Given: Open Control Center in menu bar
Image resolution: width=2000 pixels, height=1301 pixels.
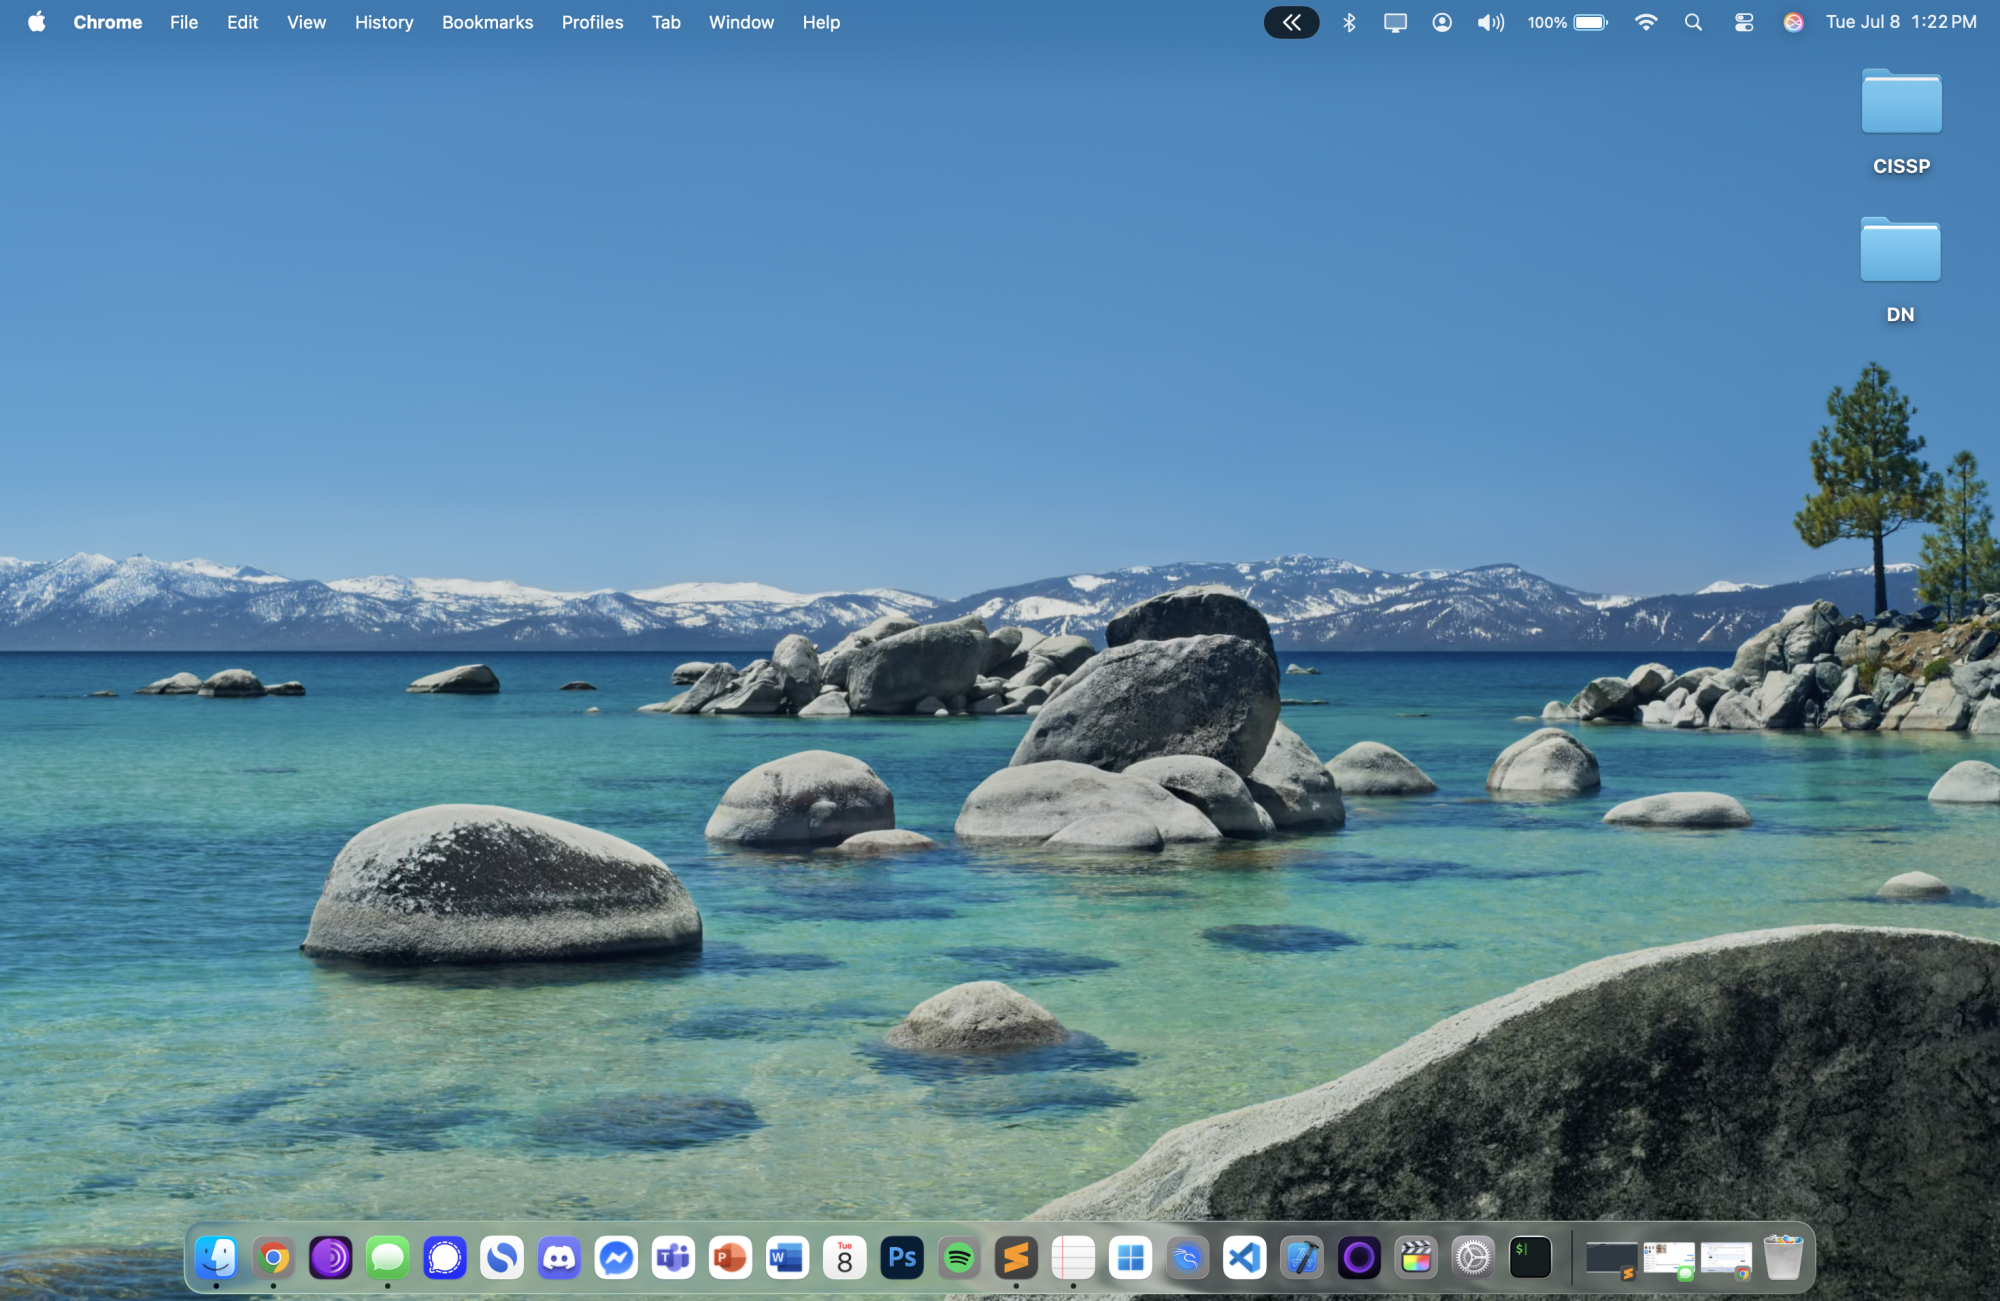Looking at the screenshot, I should click(x=1744, y=22).
